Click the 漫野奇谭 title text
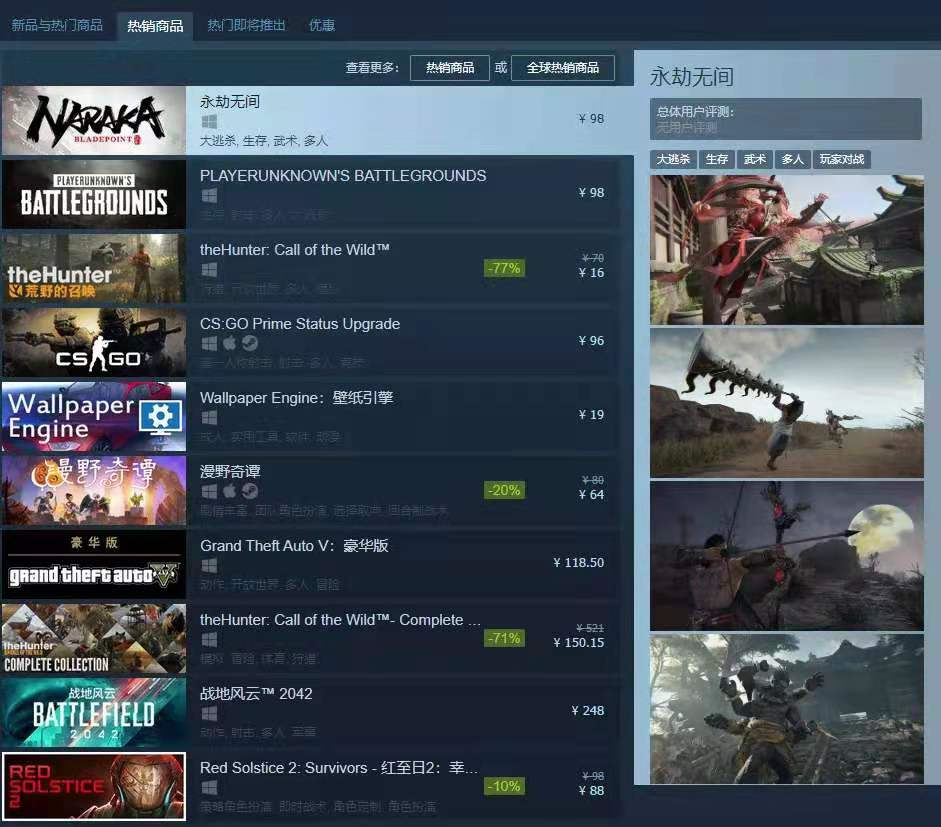Screen dimensions: 941x827 [230, 472]
